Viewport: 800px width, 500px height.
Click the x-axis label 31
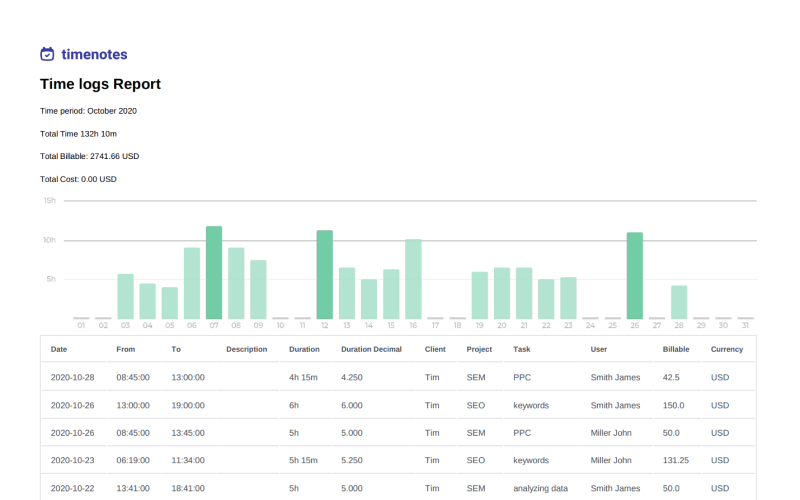(745, 326)
